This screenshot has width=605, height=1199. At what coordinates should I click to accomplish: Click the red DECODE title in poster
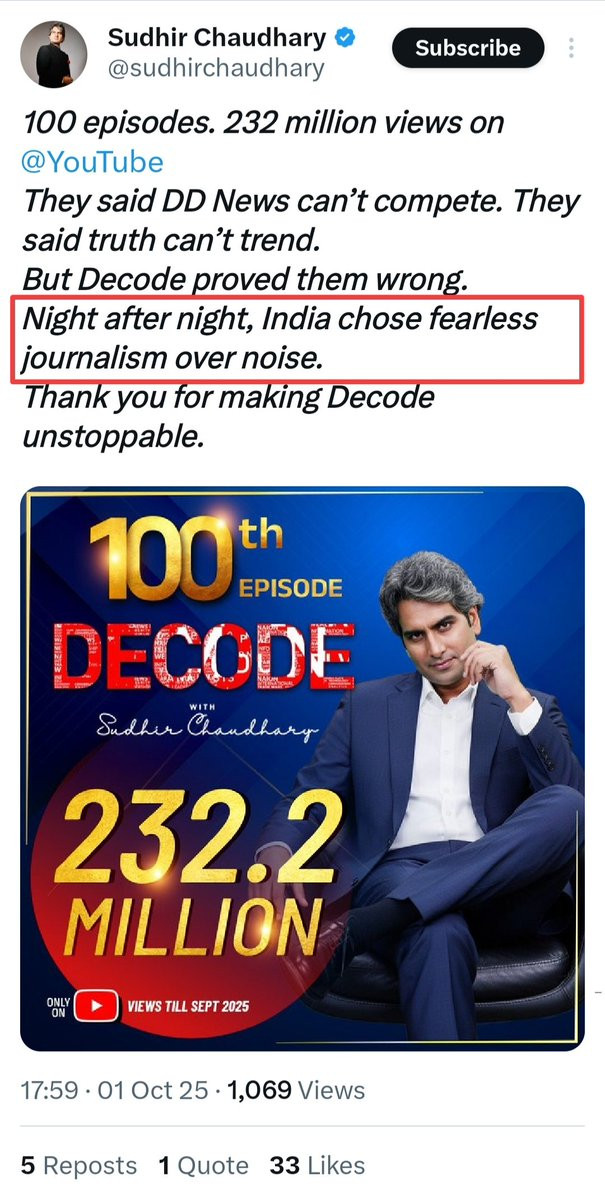207,656
